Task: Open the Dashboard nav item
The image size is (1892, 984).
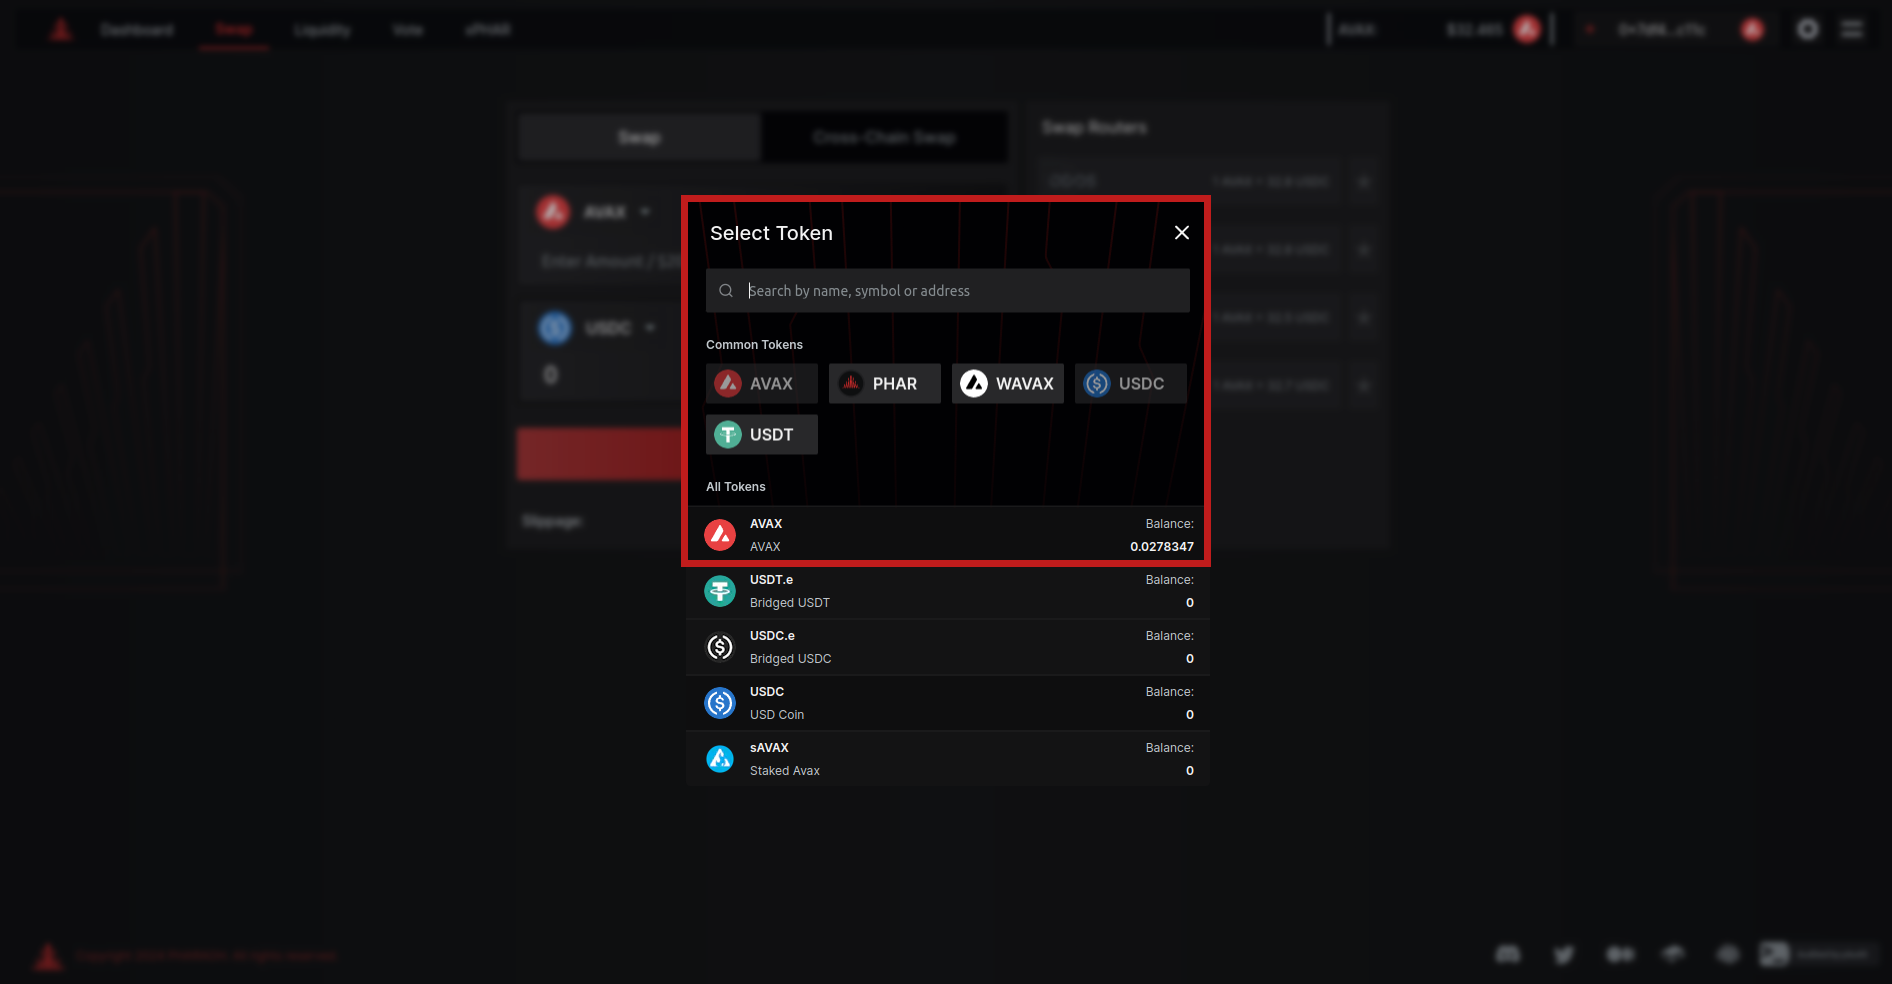Action: (137, 30)
